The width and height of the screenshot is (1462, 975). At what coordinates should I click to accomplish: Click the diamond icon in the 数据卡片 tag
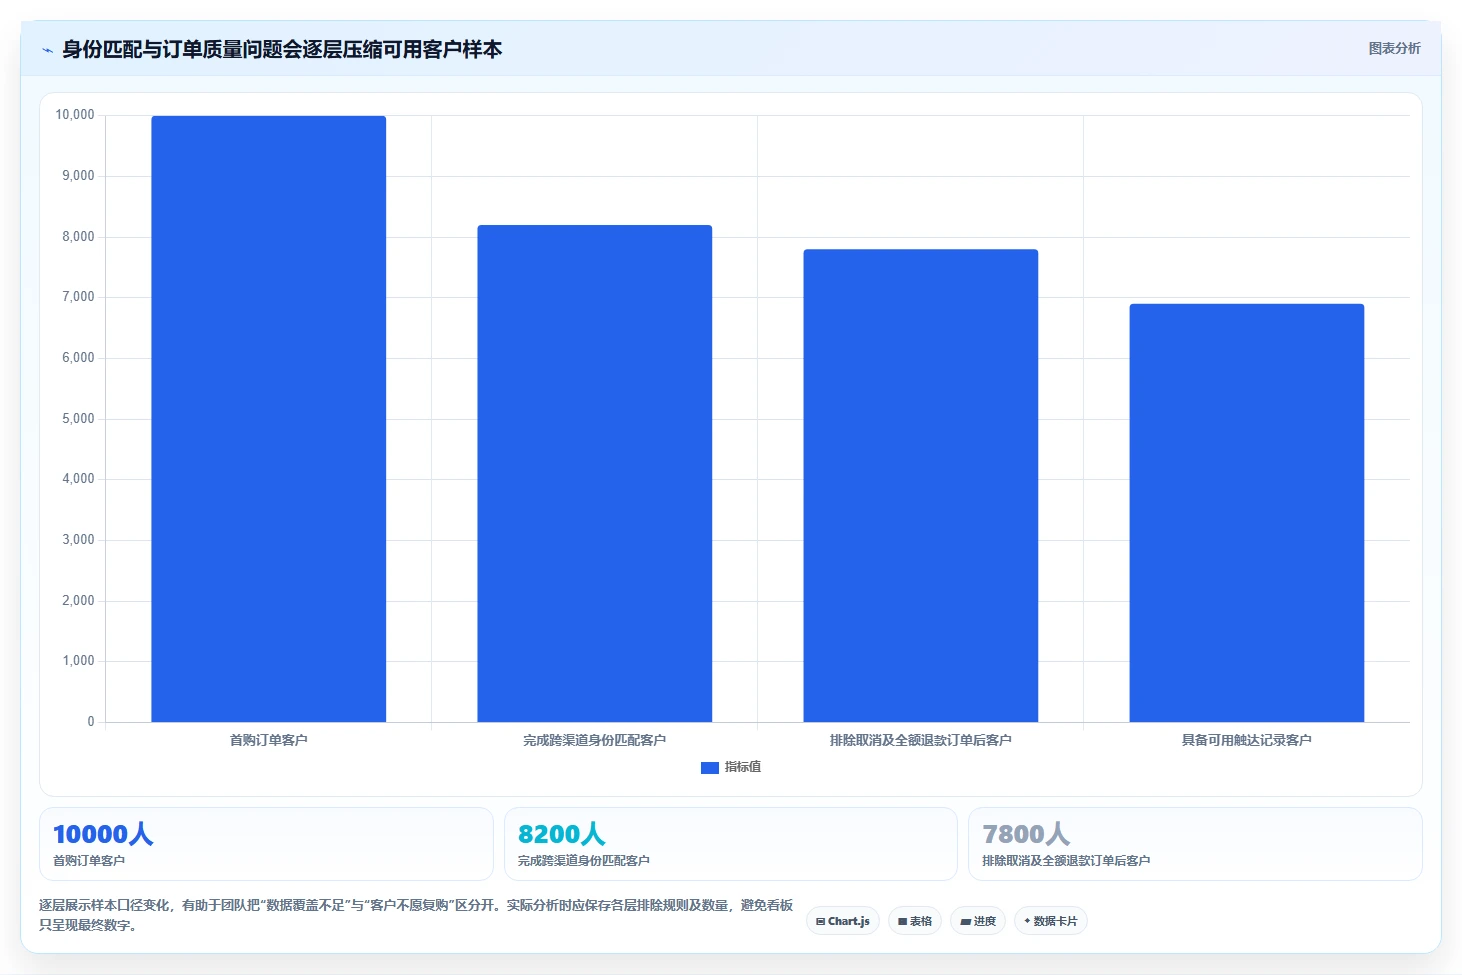coord(1027,921)
